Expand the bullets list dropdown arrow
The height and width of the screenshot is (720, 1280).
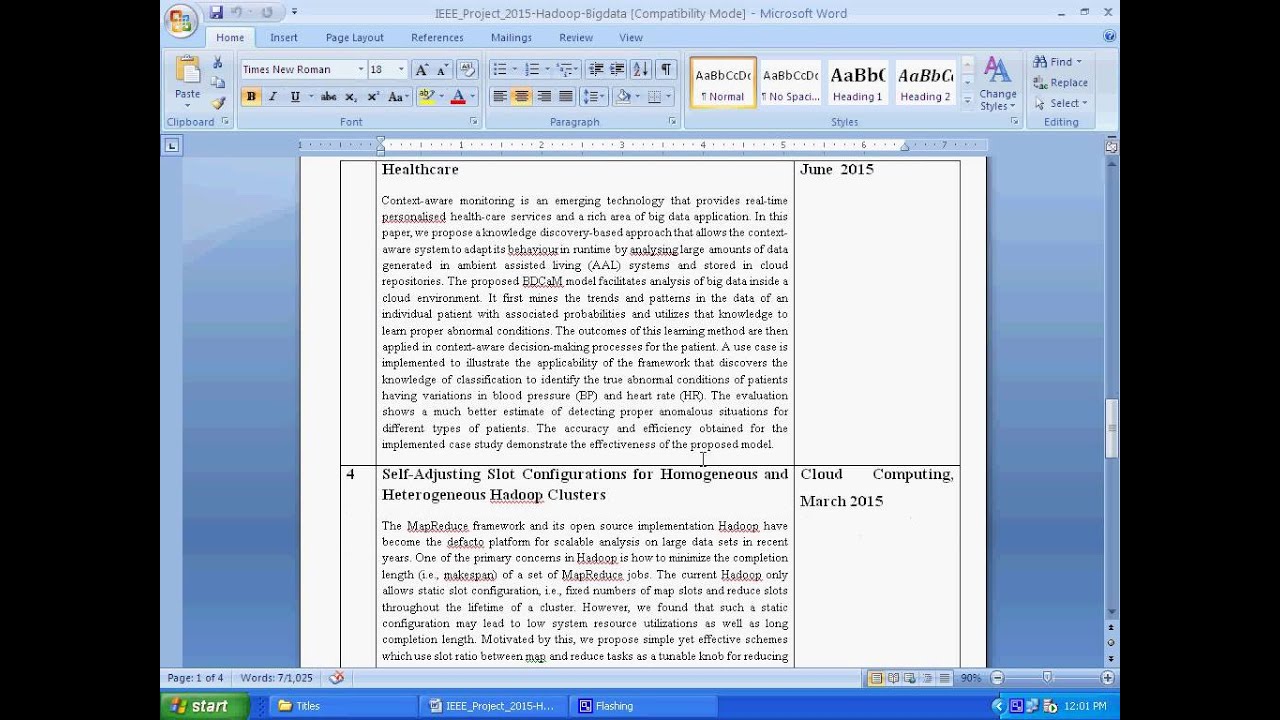click(x=515, y=70)
